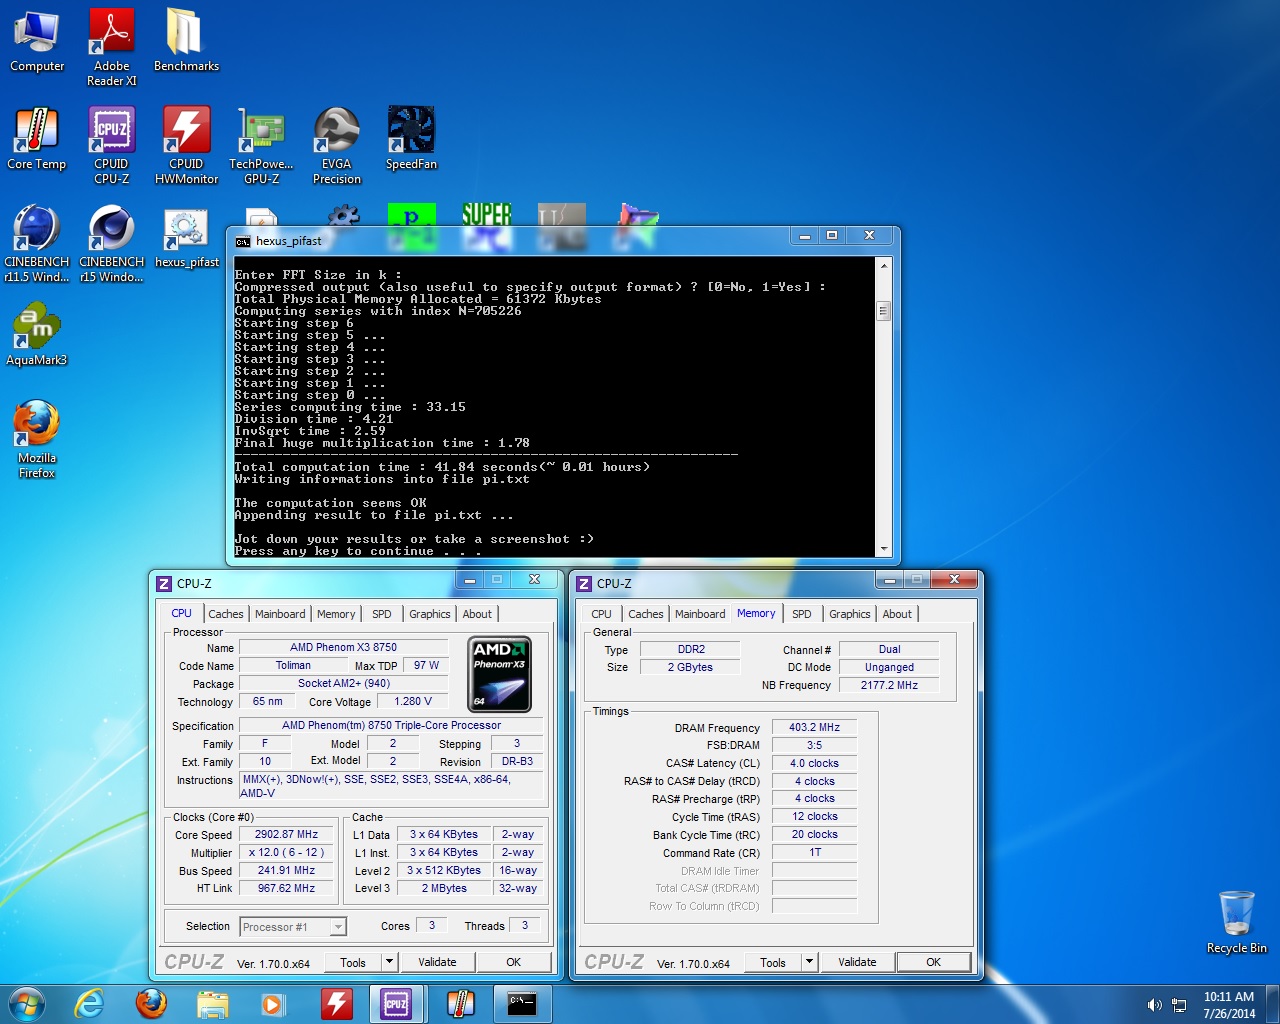Click Tools button in left CPU-Z window
The image size is (1280, 1024).
coord(353,962)
